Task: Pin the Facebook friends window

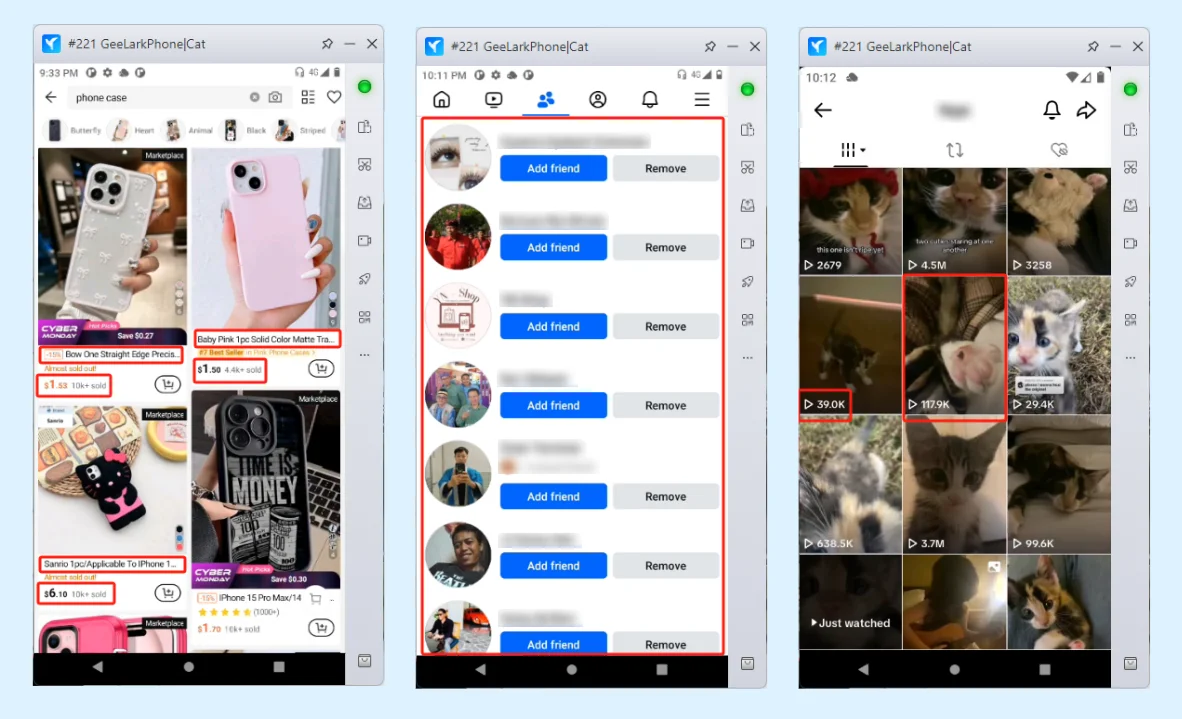Action: [x=710, y=46]
